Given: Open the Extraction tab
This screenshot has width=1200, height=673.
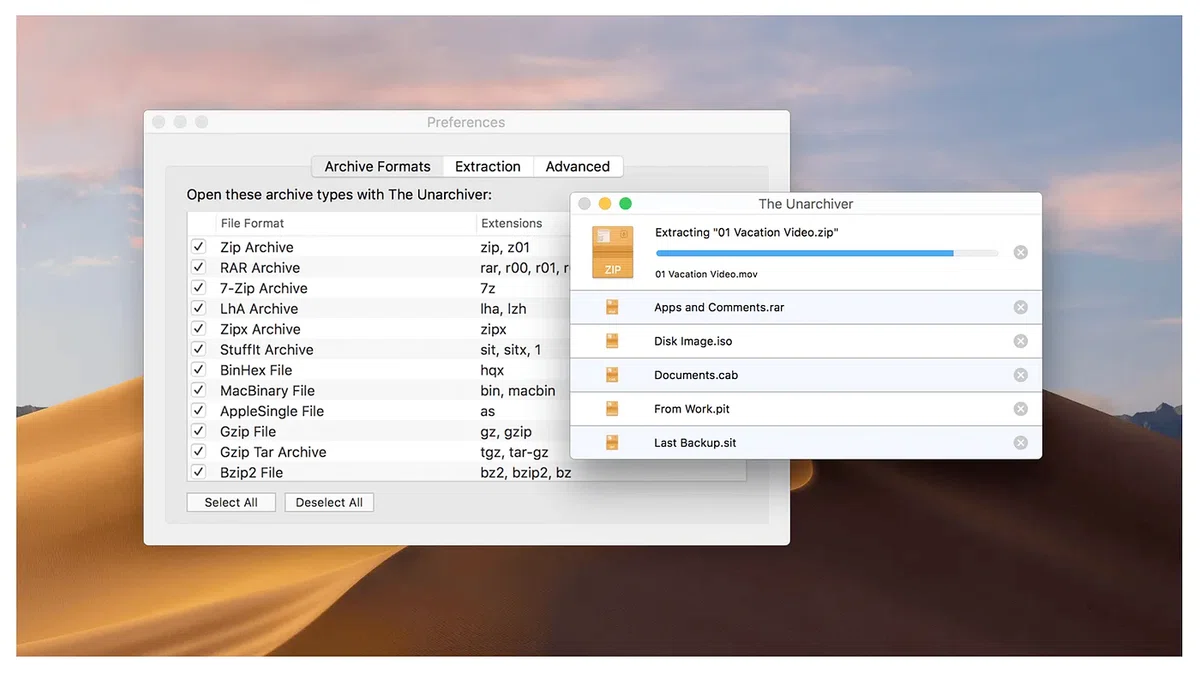Looking at the screenshot, I should [x=488, y=167].
